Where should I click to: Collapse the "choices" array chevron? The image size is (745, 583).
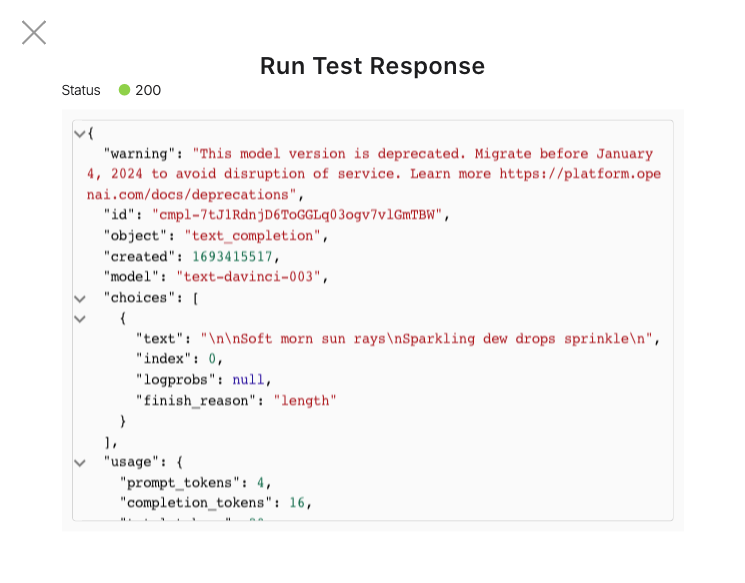pos(80,299)
